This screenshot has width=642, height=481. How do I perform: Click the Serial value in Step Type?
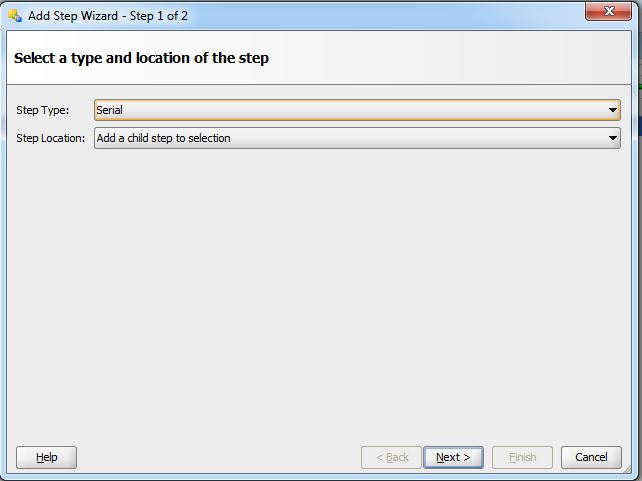[109, 110]
